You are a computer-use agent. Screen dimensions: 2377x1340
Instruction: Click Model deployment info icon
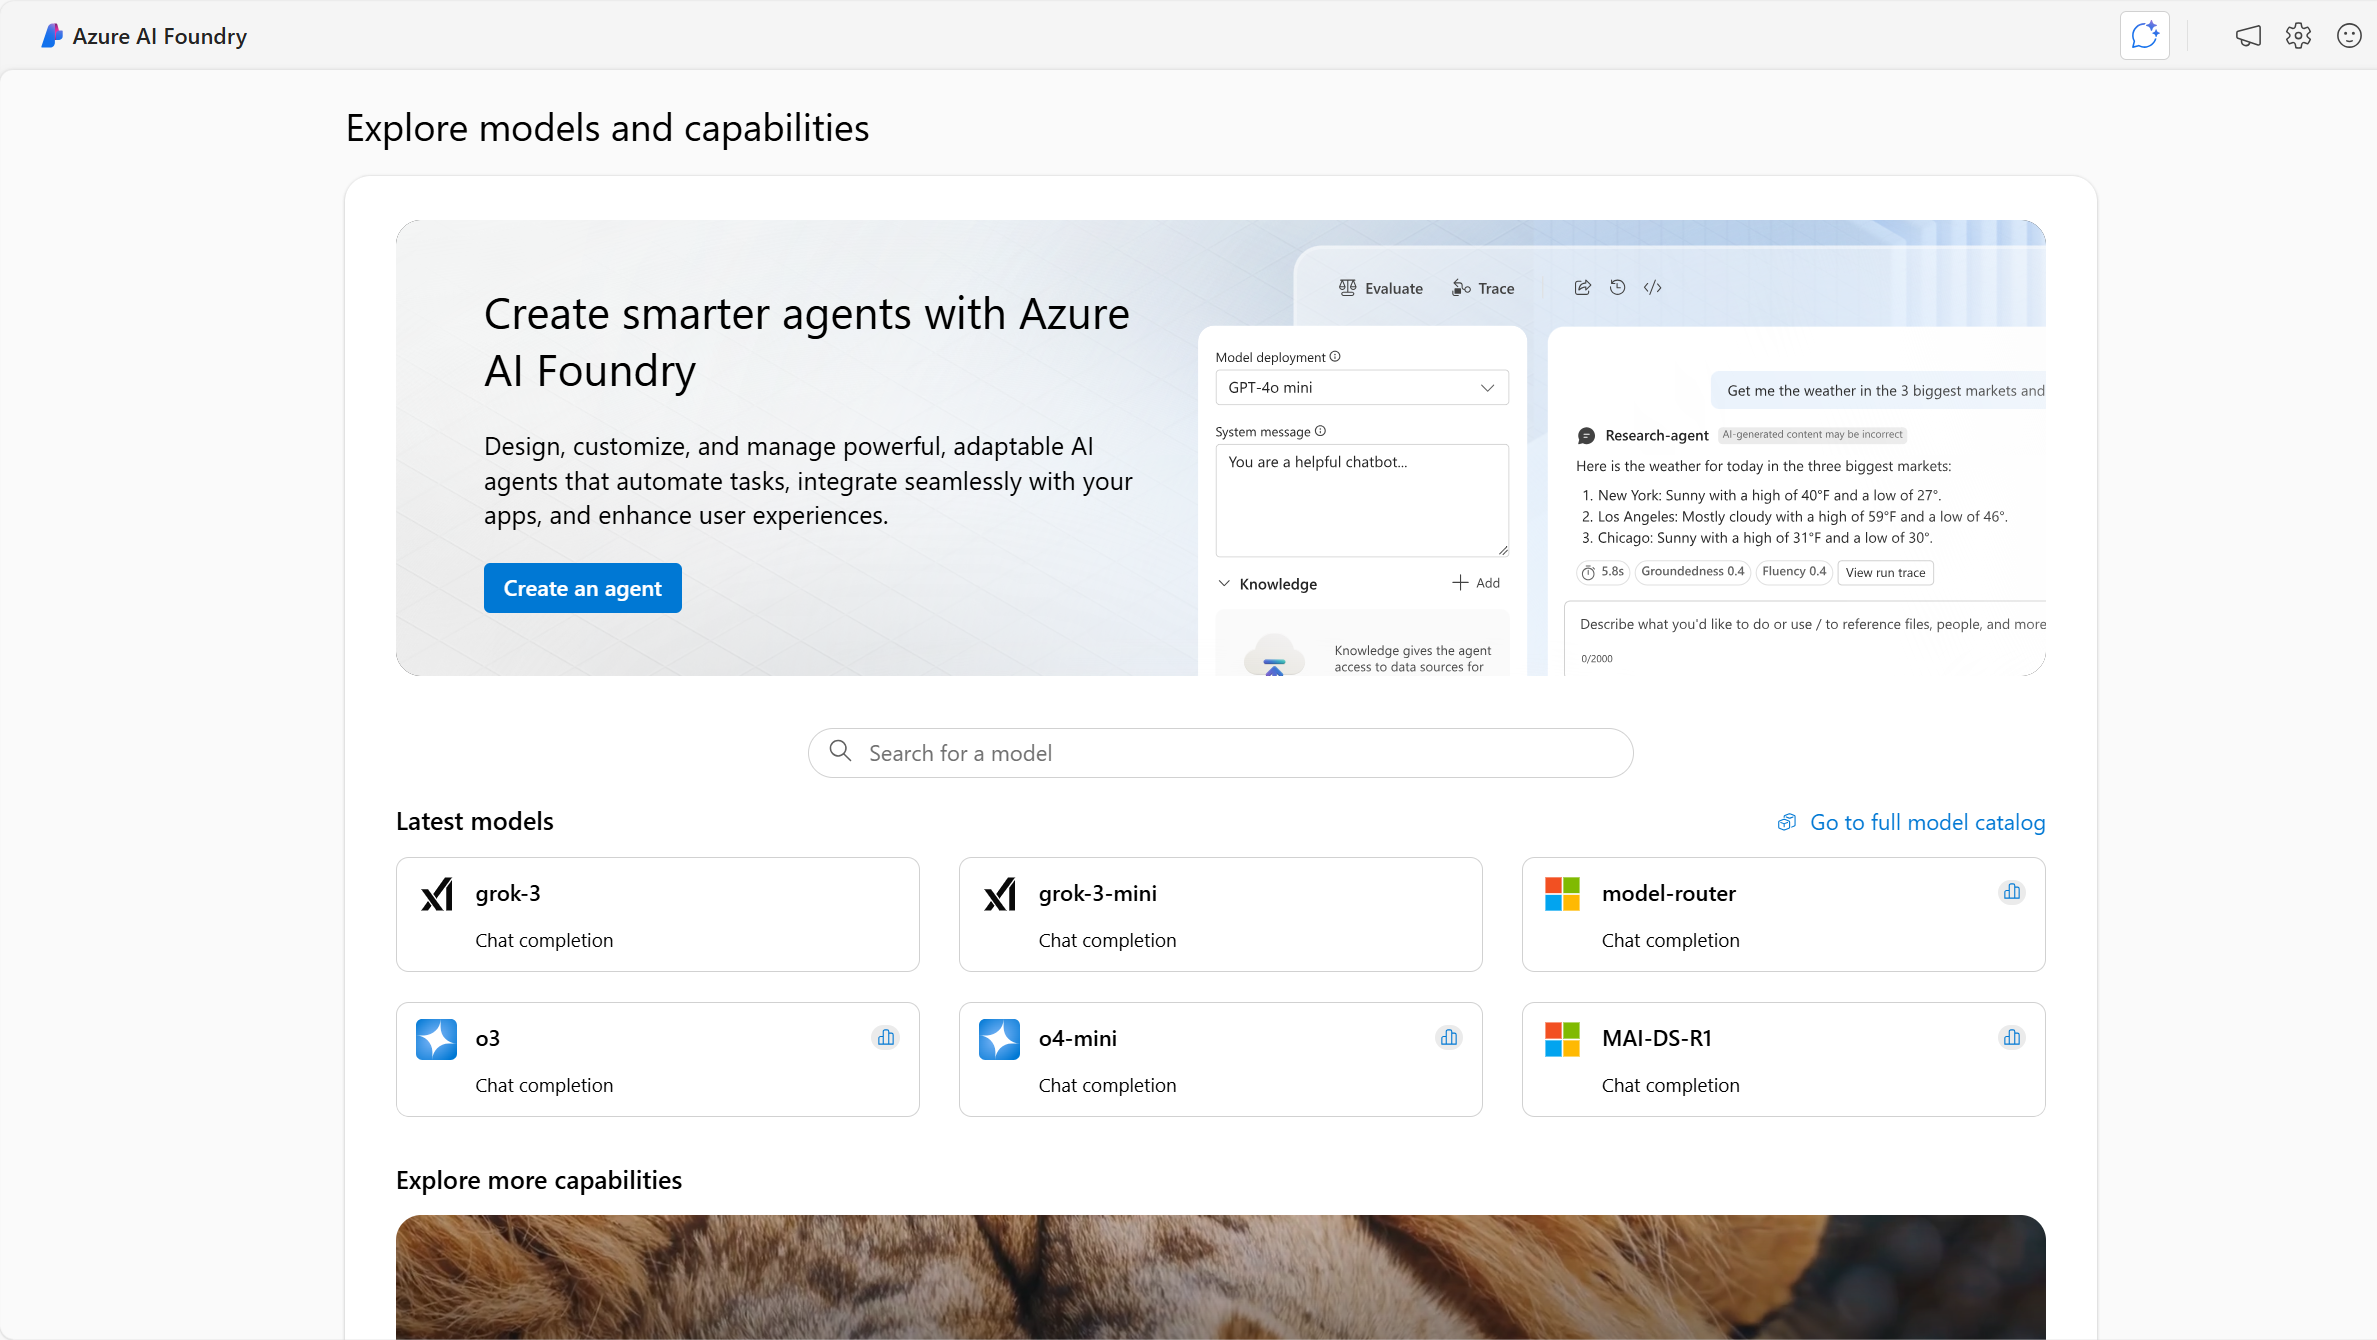click(x=1335, y=357)
